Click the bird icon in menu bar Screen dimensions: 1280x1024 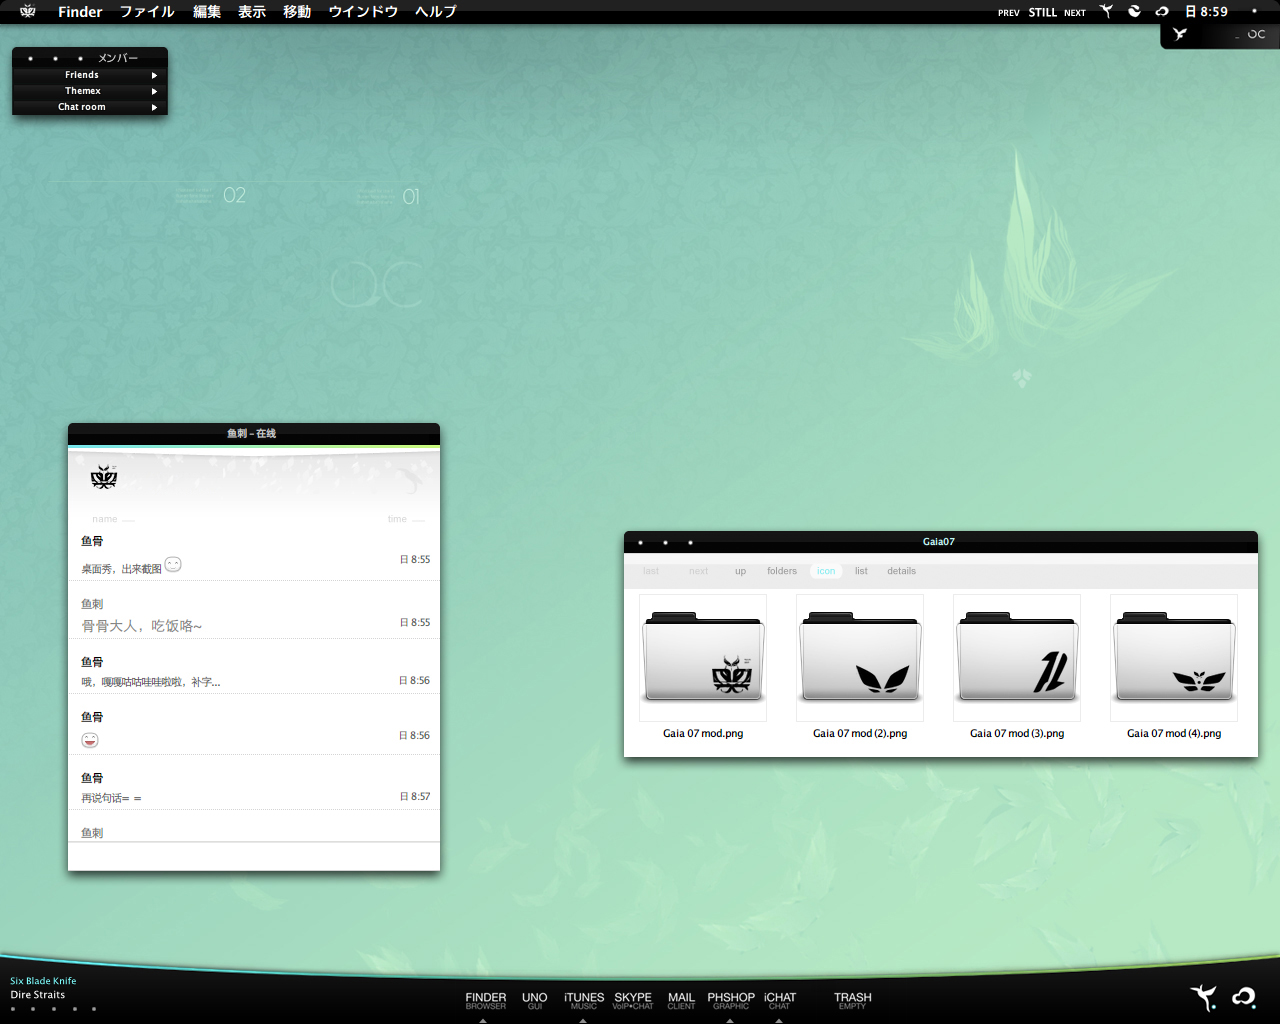[x=1106, y=11]
